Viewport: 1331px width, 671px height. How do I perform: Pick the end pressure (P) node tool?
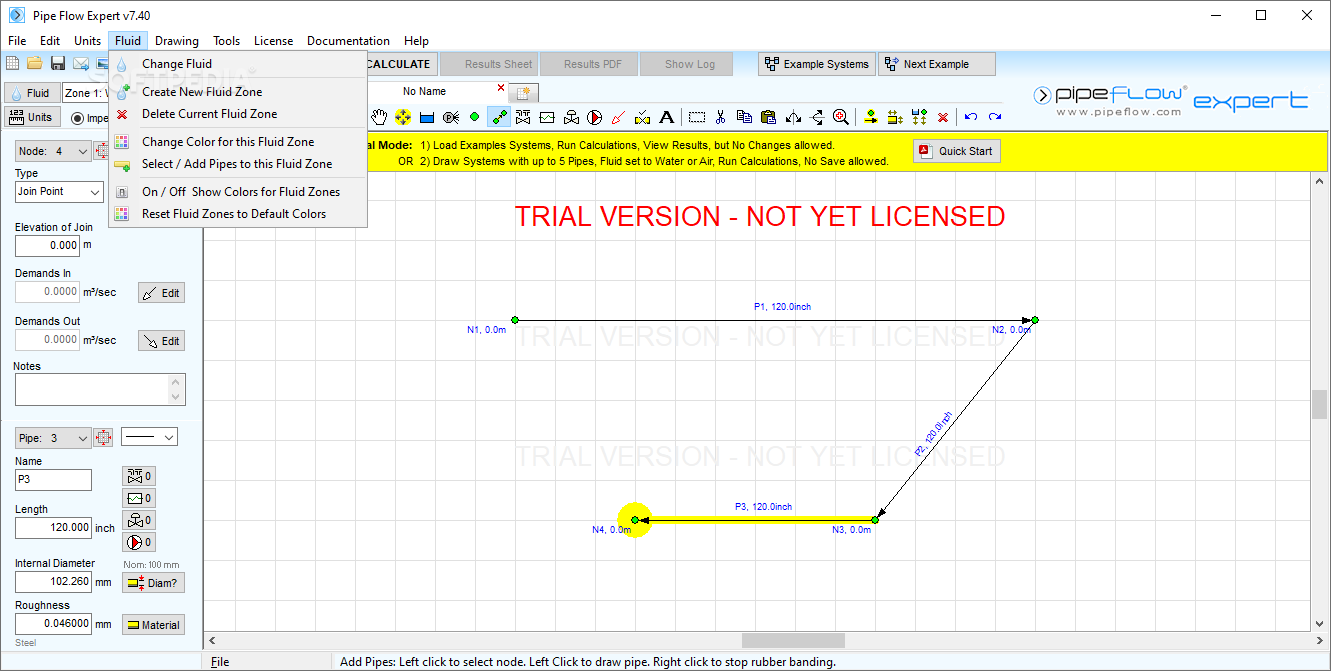click(451, 117)
